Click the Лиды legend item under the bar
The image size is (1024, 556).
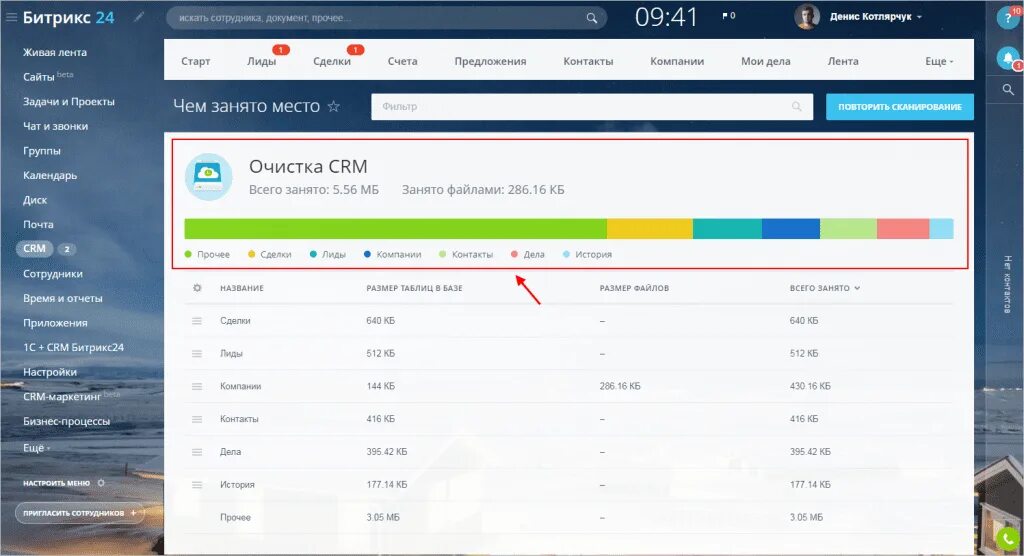pyautogui.click(x=328, y=254)
